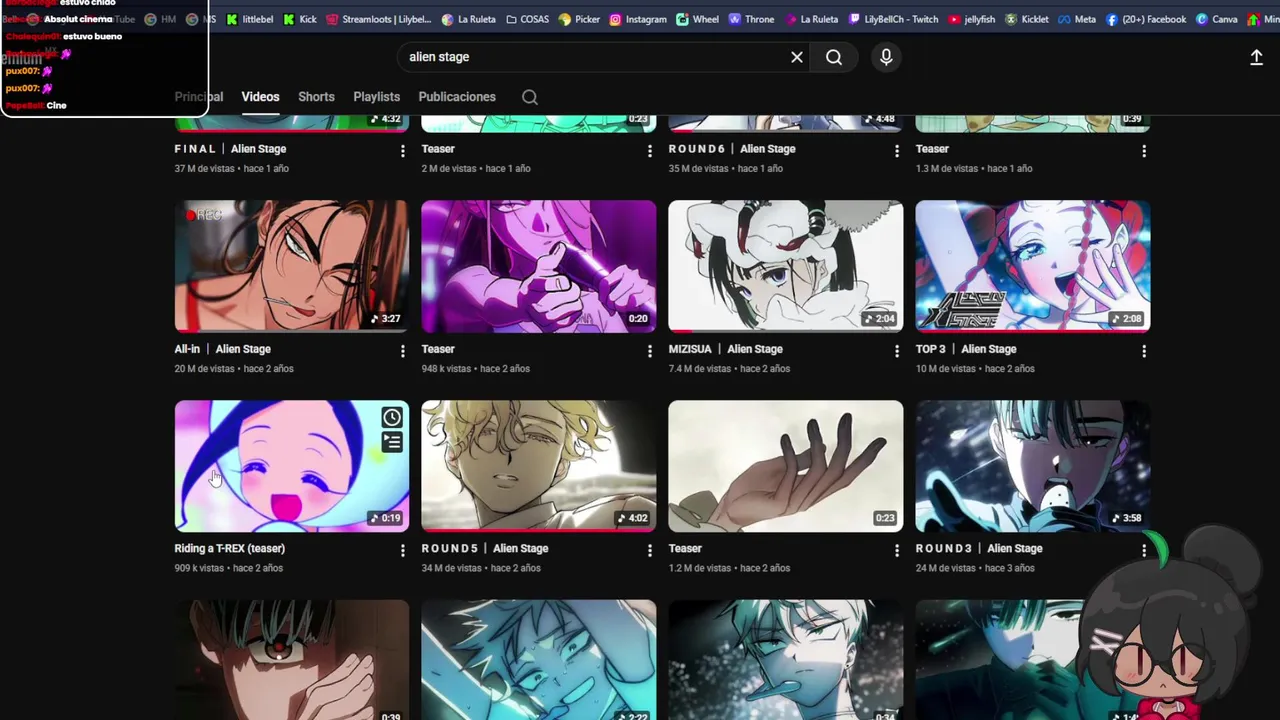Screen dimensions: 1280x720
Task: Open options menu for ROUND3 Alien Stage
Action: pyautogui.click(x=1144, y=550)
